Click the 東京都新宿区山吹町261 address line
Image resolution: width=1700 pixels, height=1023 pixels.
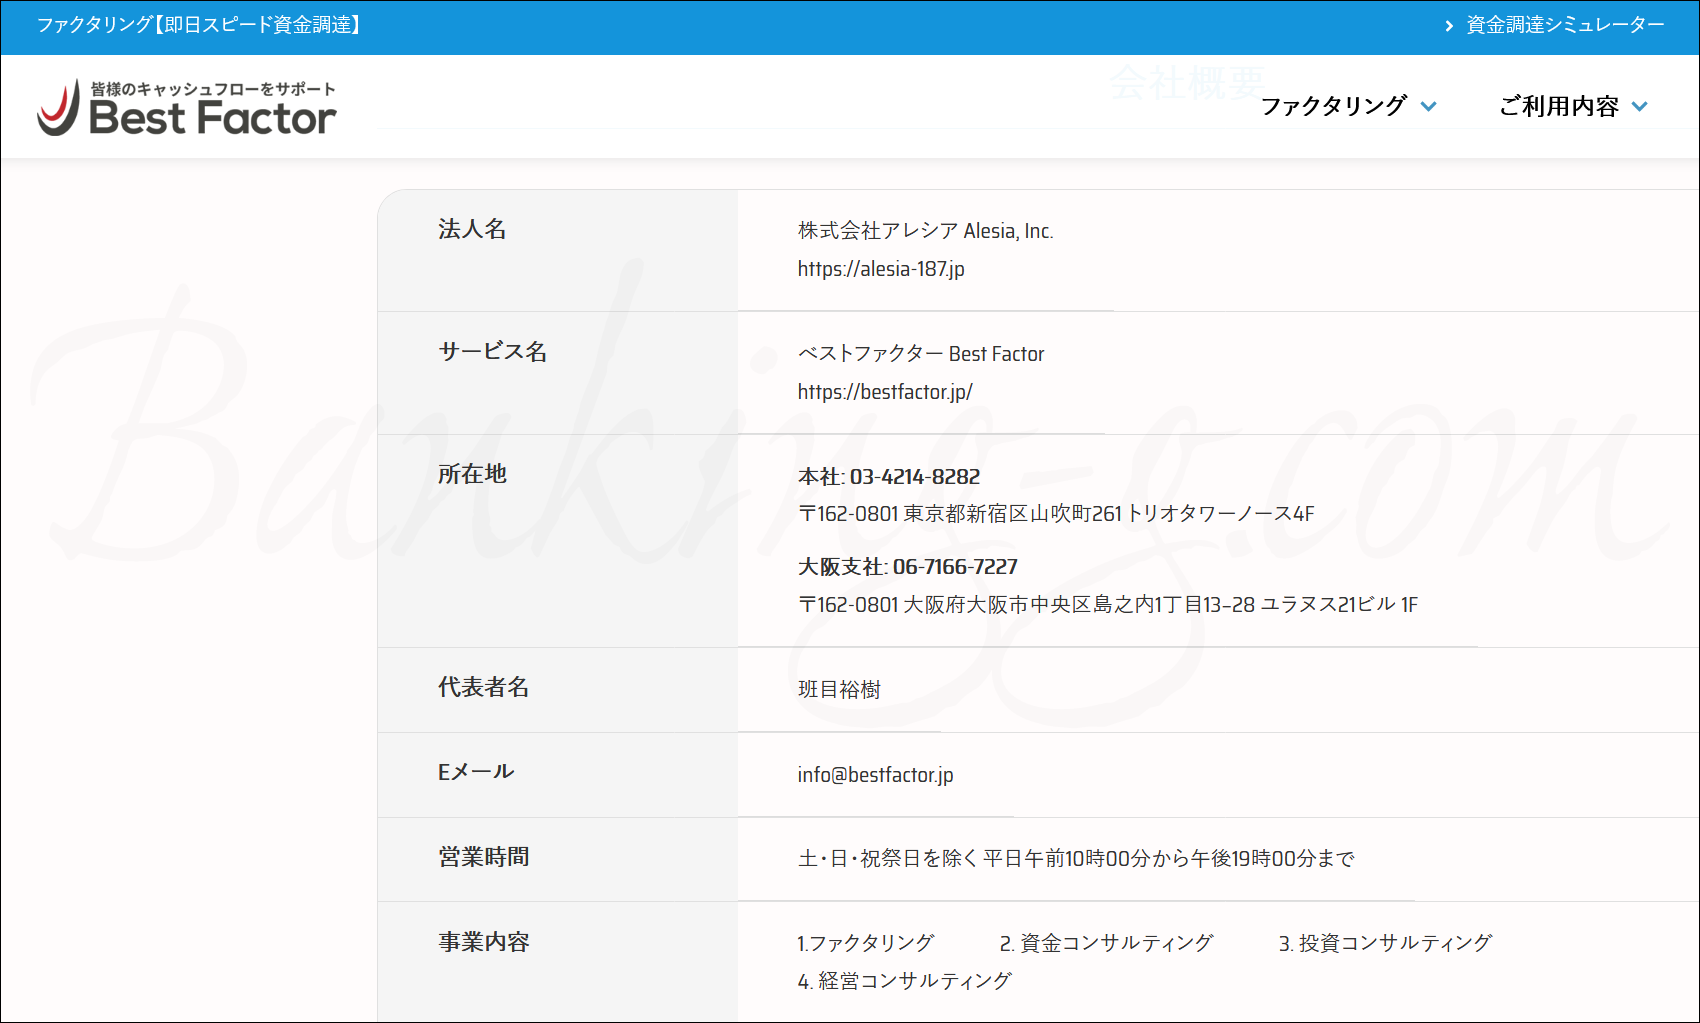point(1056,514)
